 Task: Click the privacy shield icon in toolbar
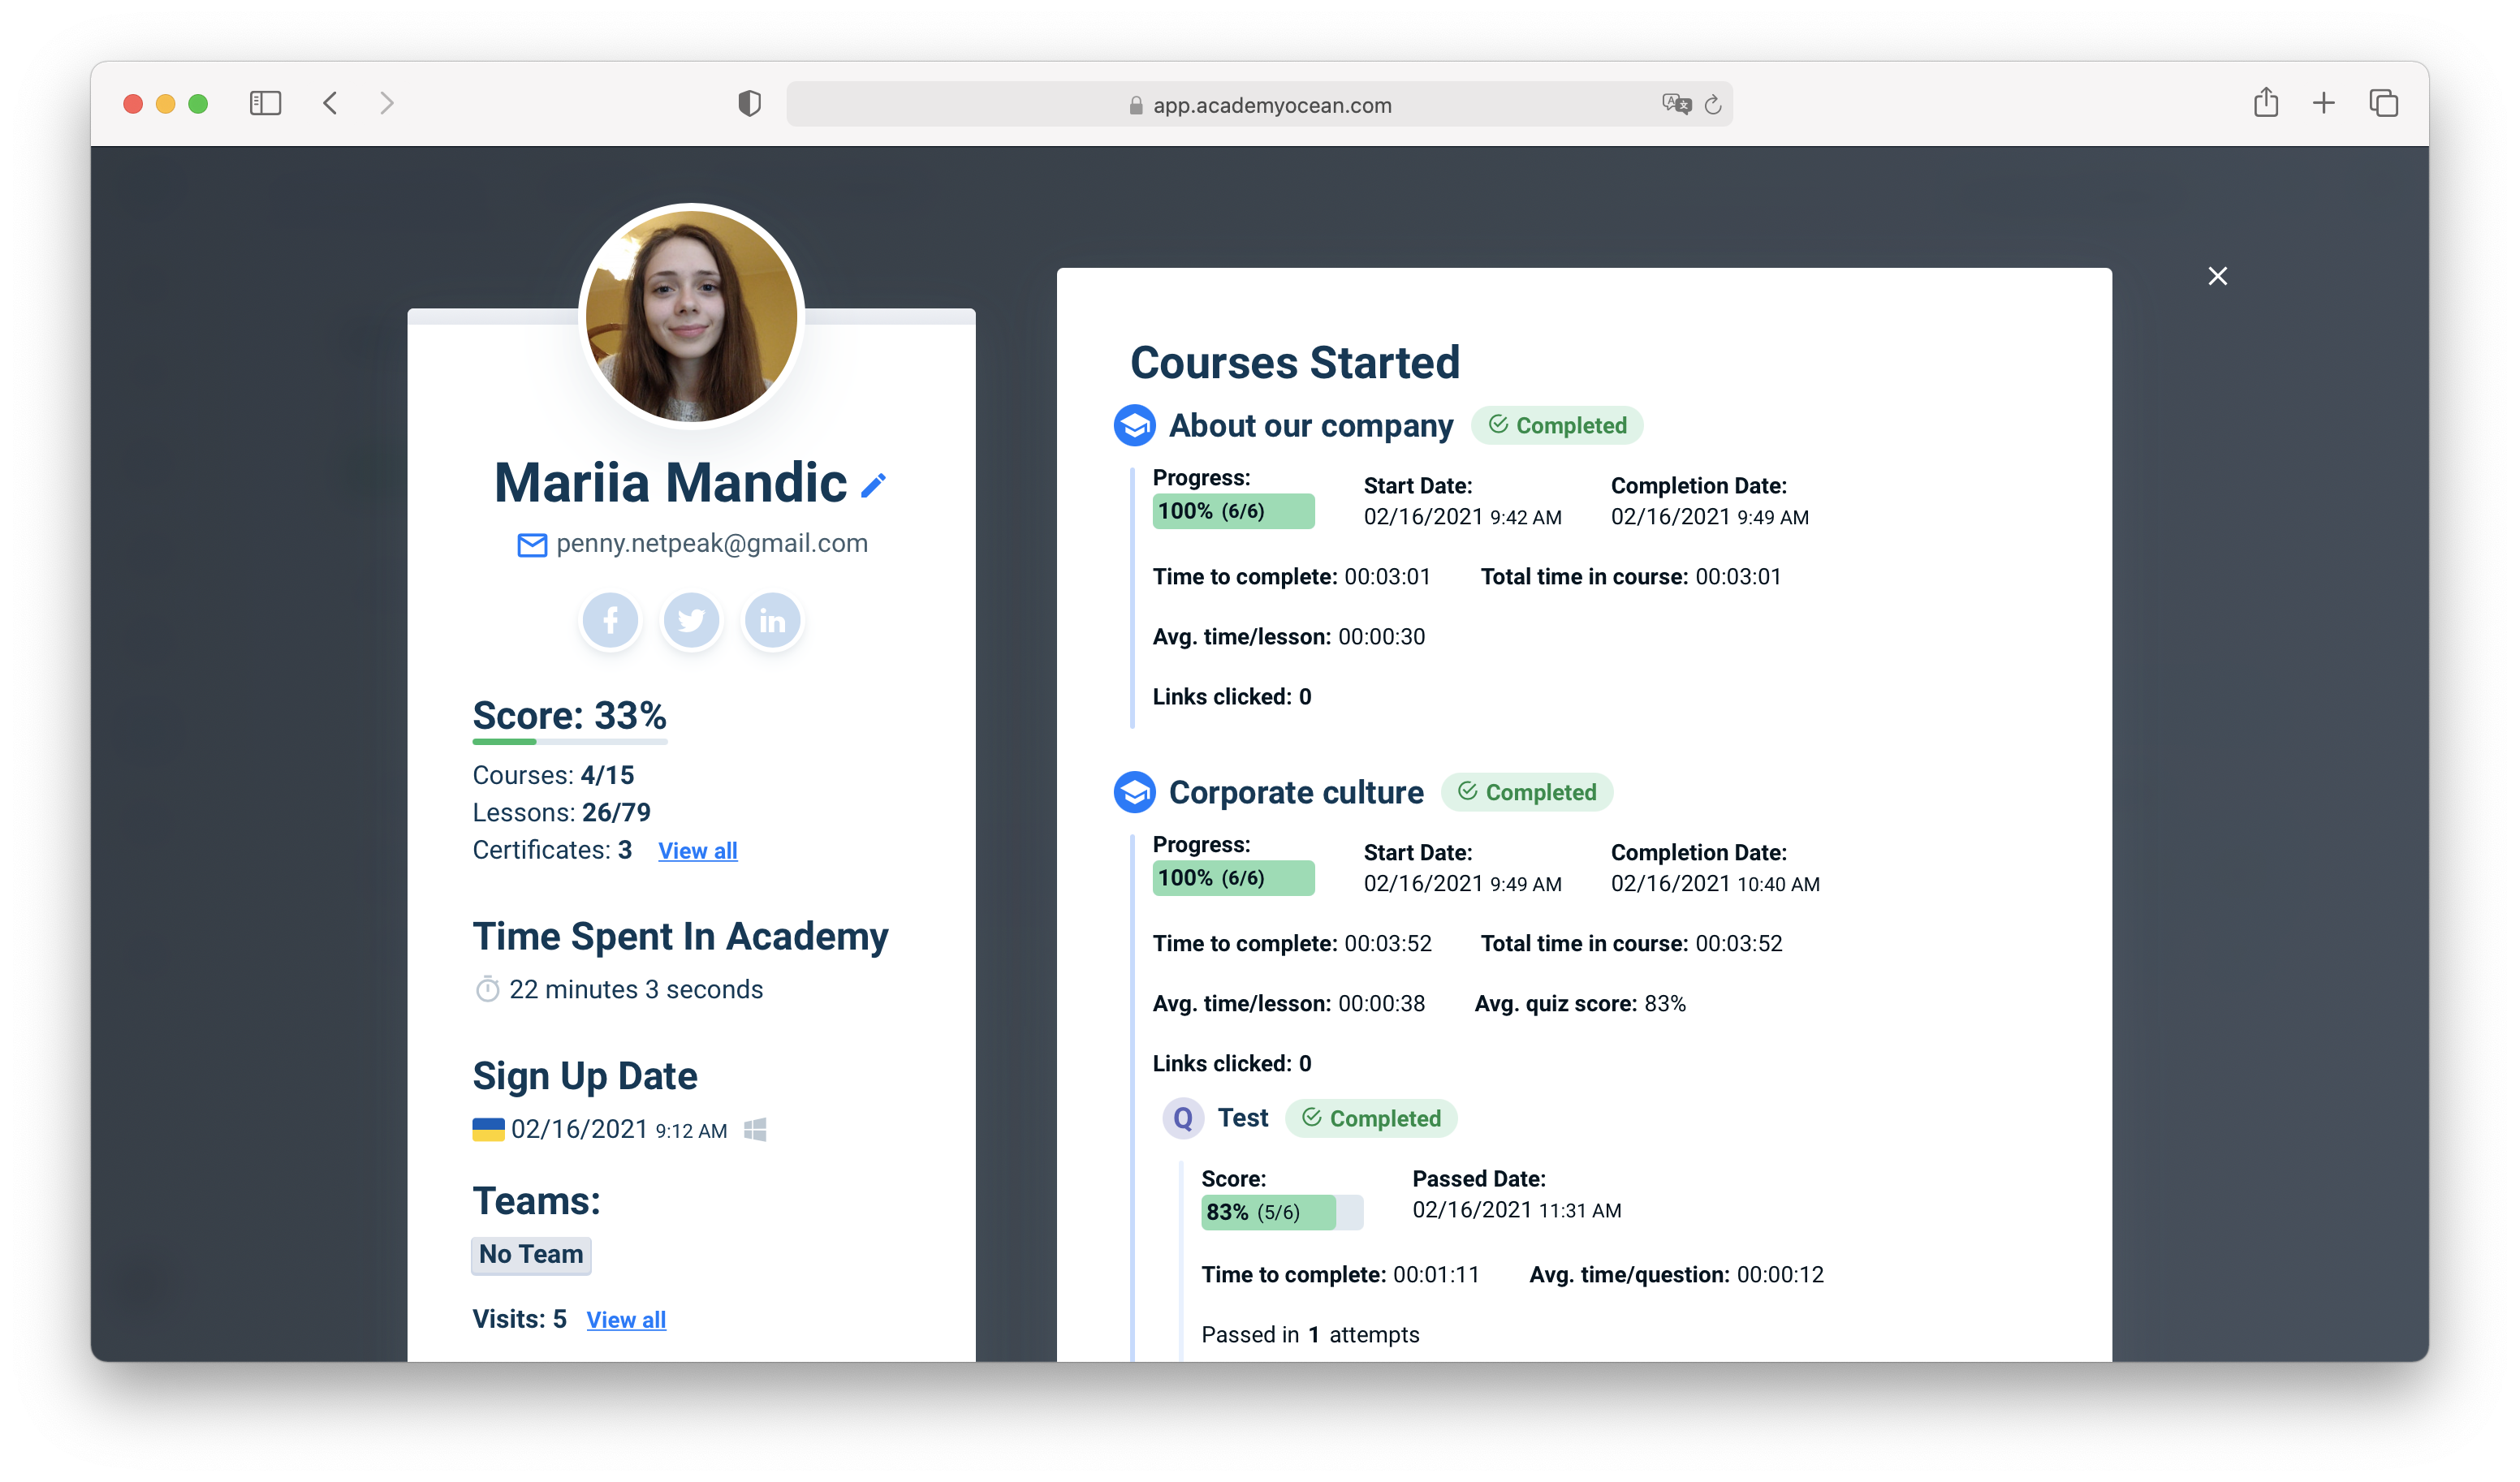click(749, 103)
